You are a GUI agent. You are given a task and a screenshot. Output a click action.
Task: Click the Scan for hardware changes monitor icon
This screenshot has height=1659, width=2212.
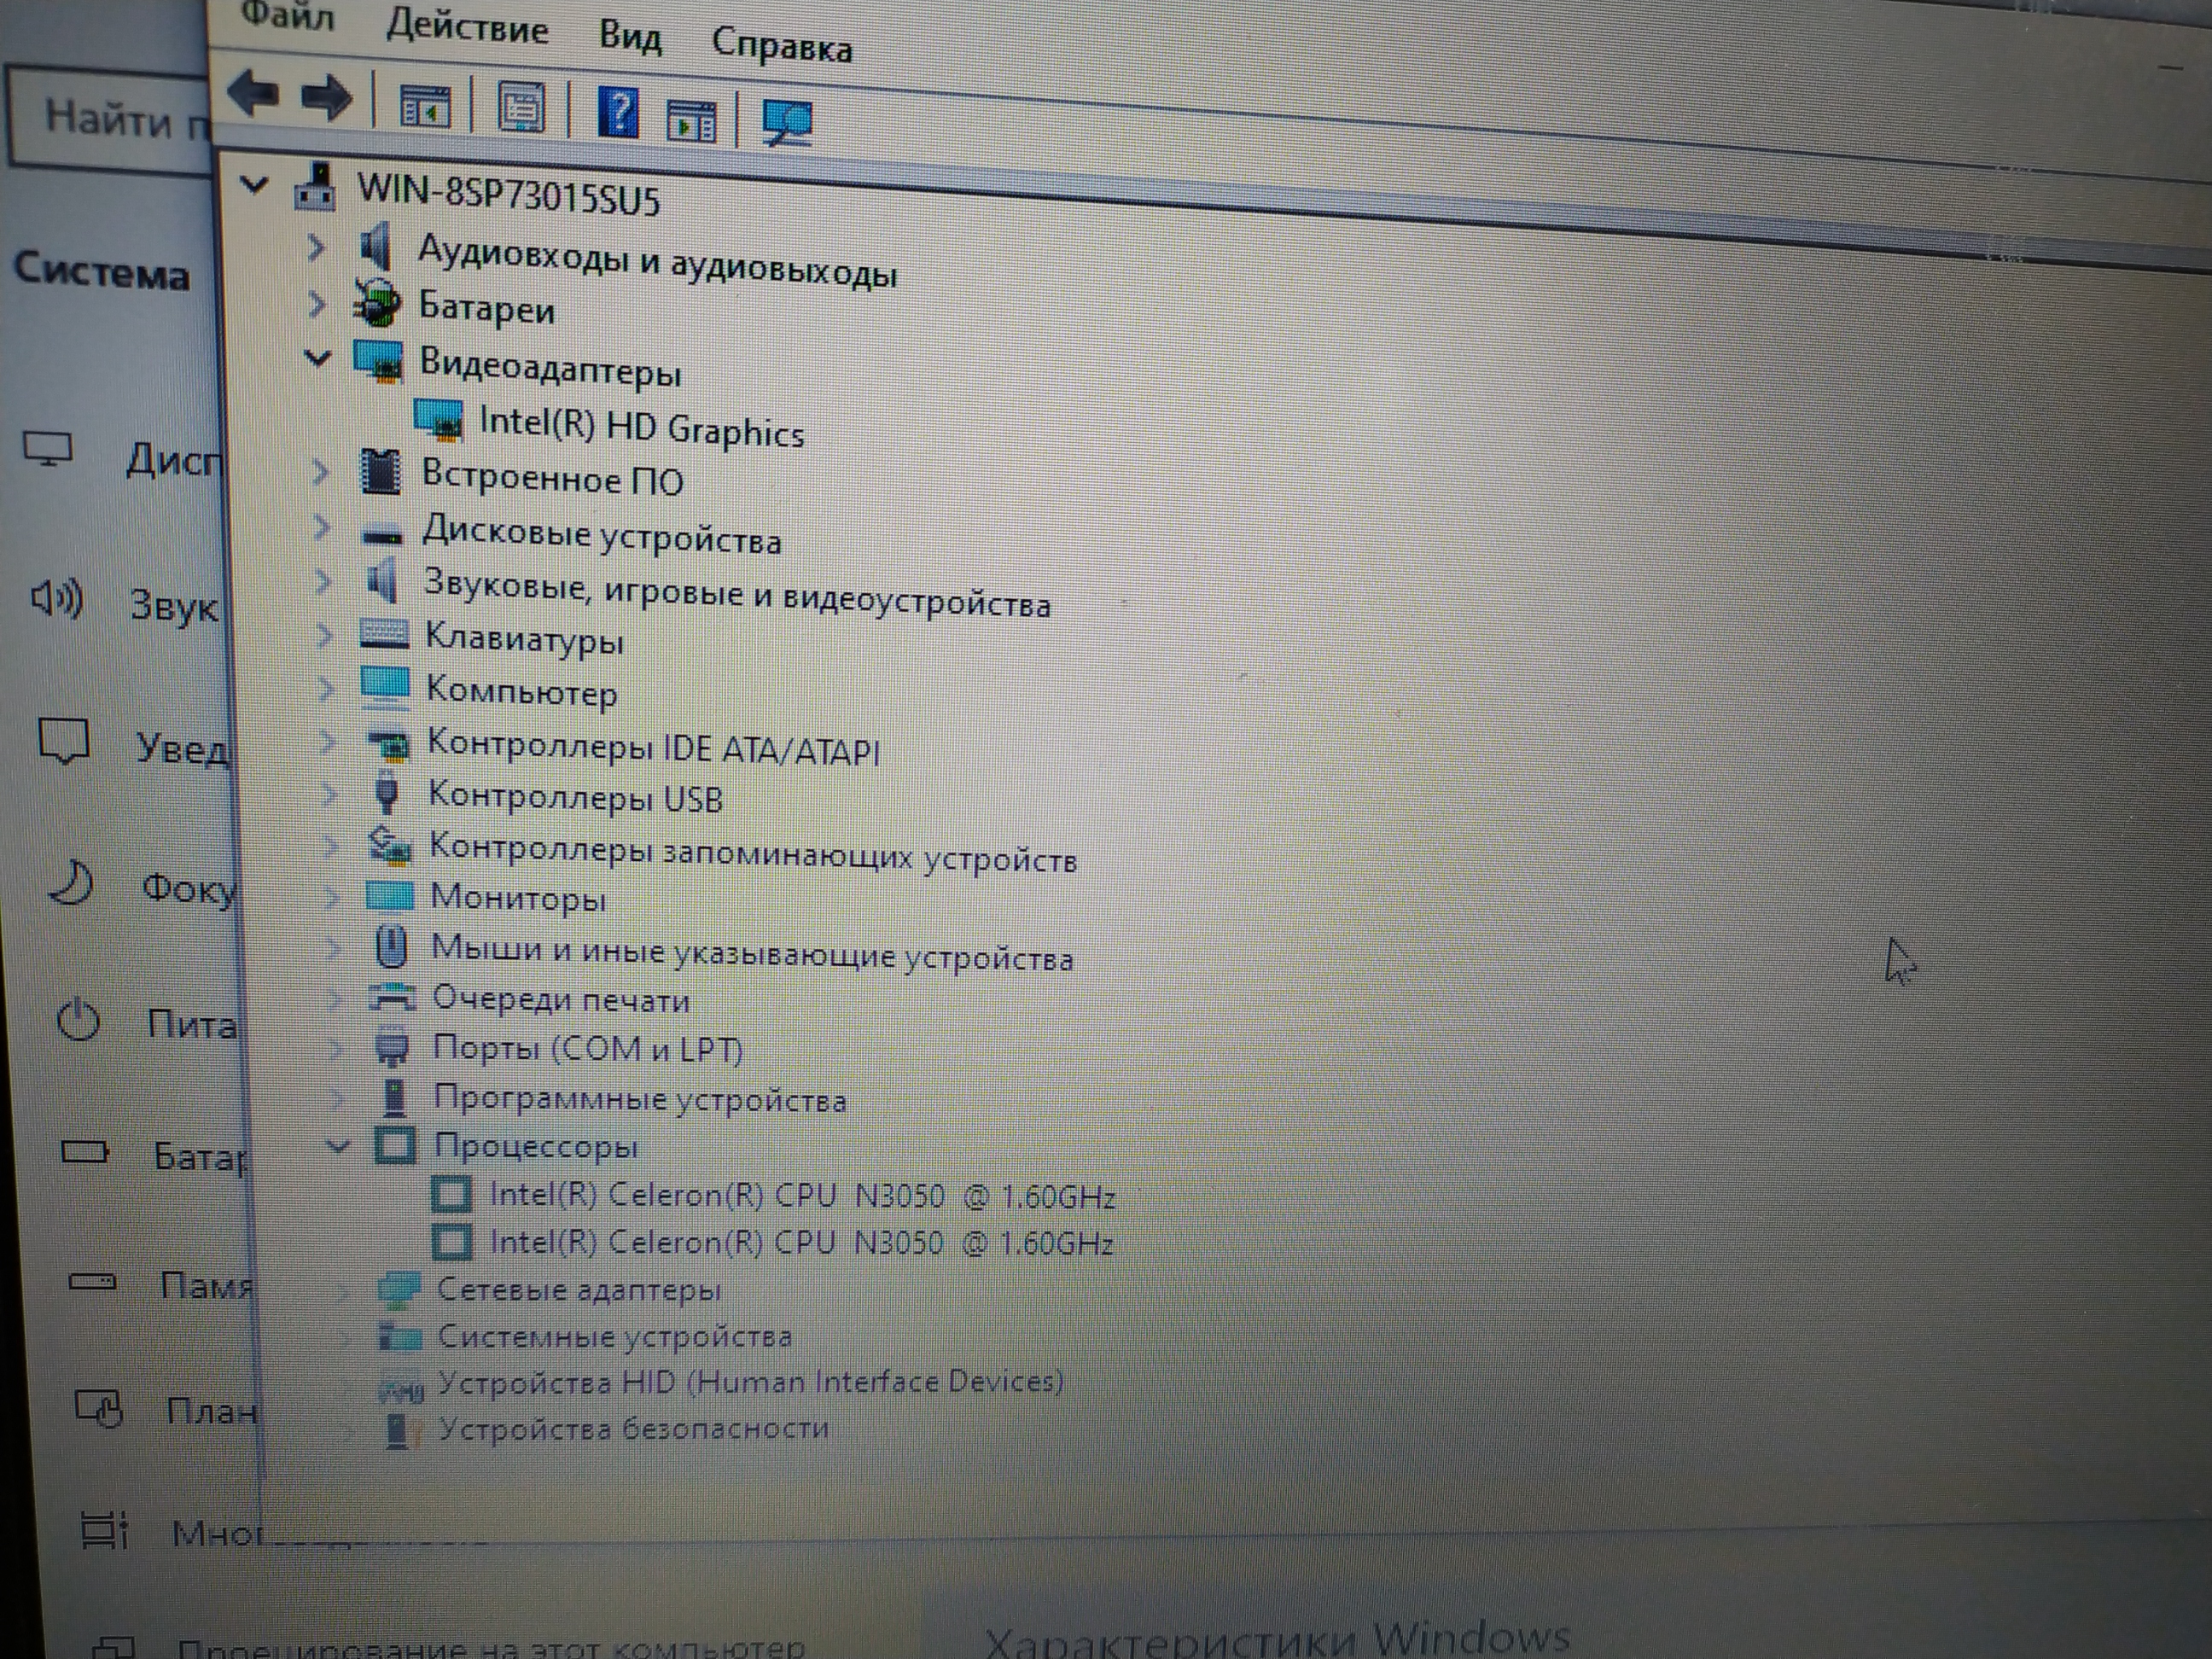pos(787,123)
